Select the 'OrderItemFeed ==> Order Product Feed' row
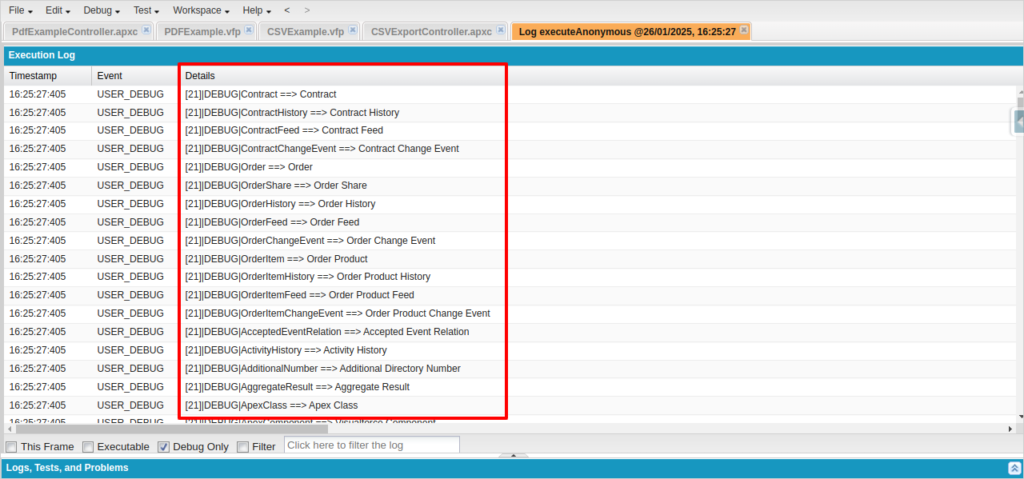Image resolution: width=1024 pixels, height=479 pixels. pyautogui.click(x=510, y=295)
